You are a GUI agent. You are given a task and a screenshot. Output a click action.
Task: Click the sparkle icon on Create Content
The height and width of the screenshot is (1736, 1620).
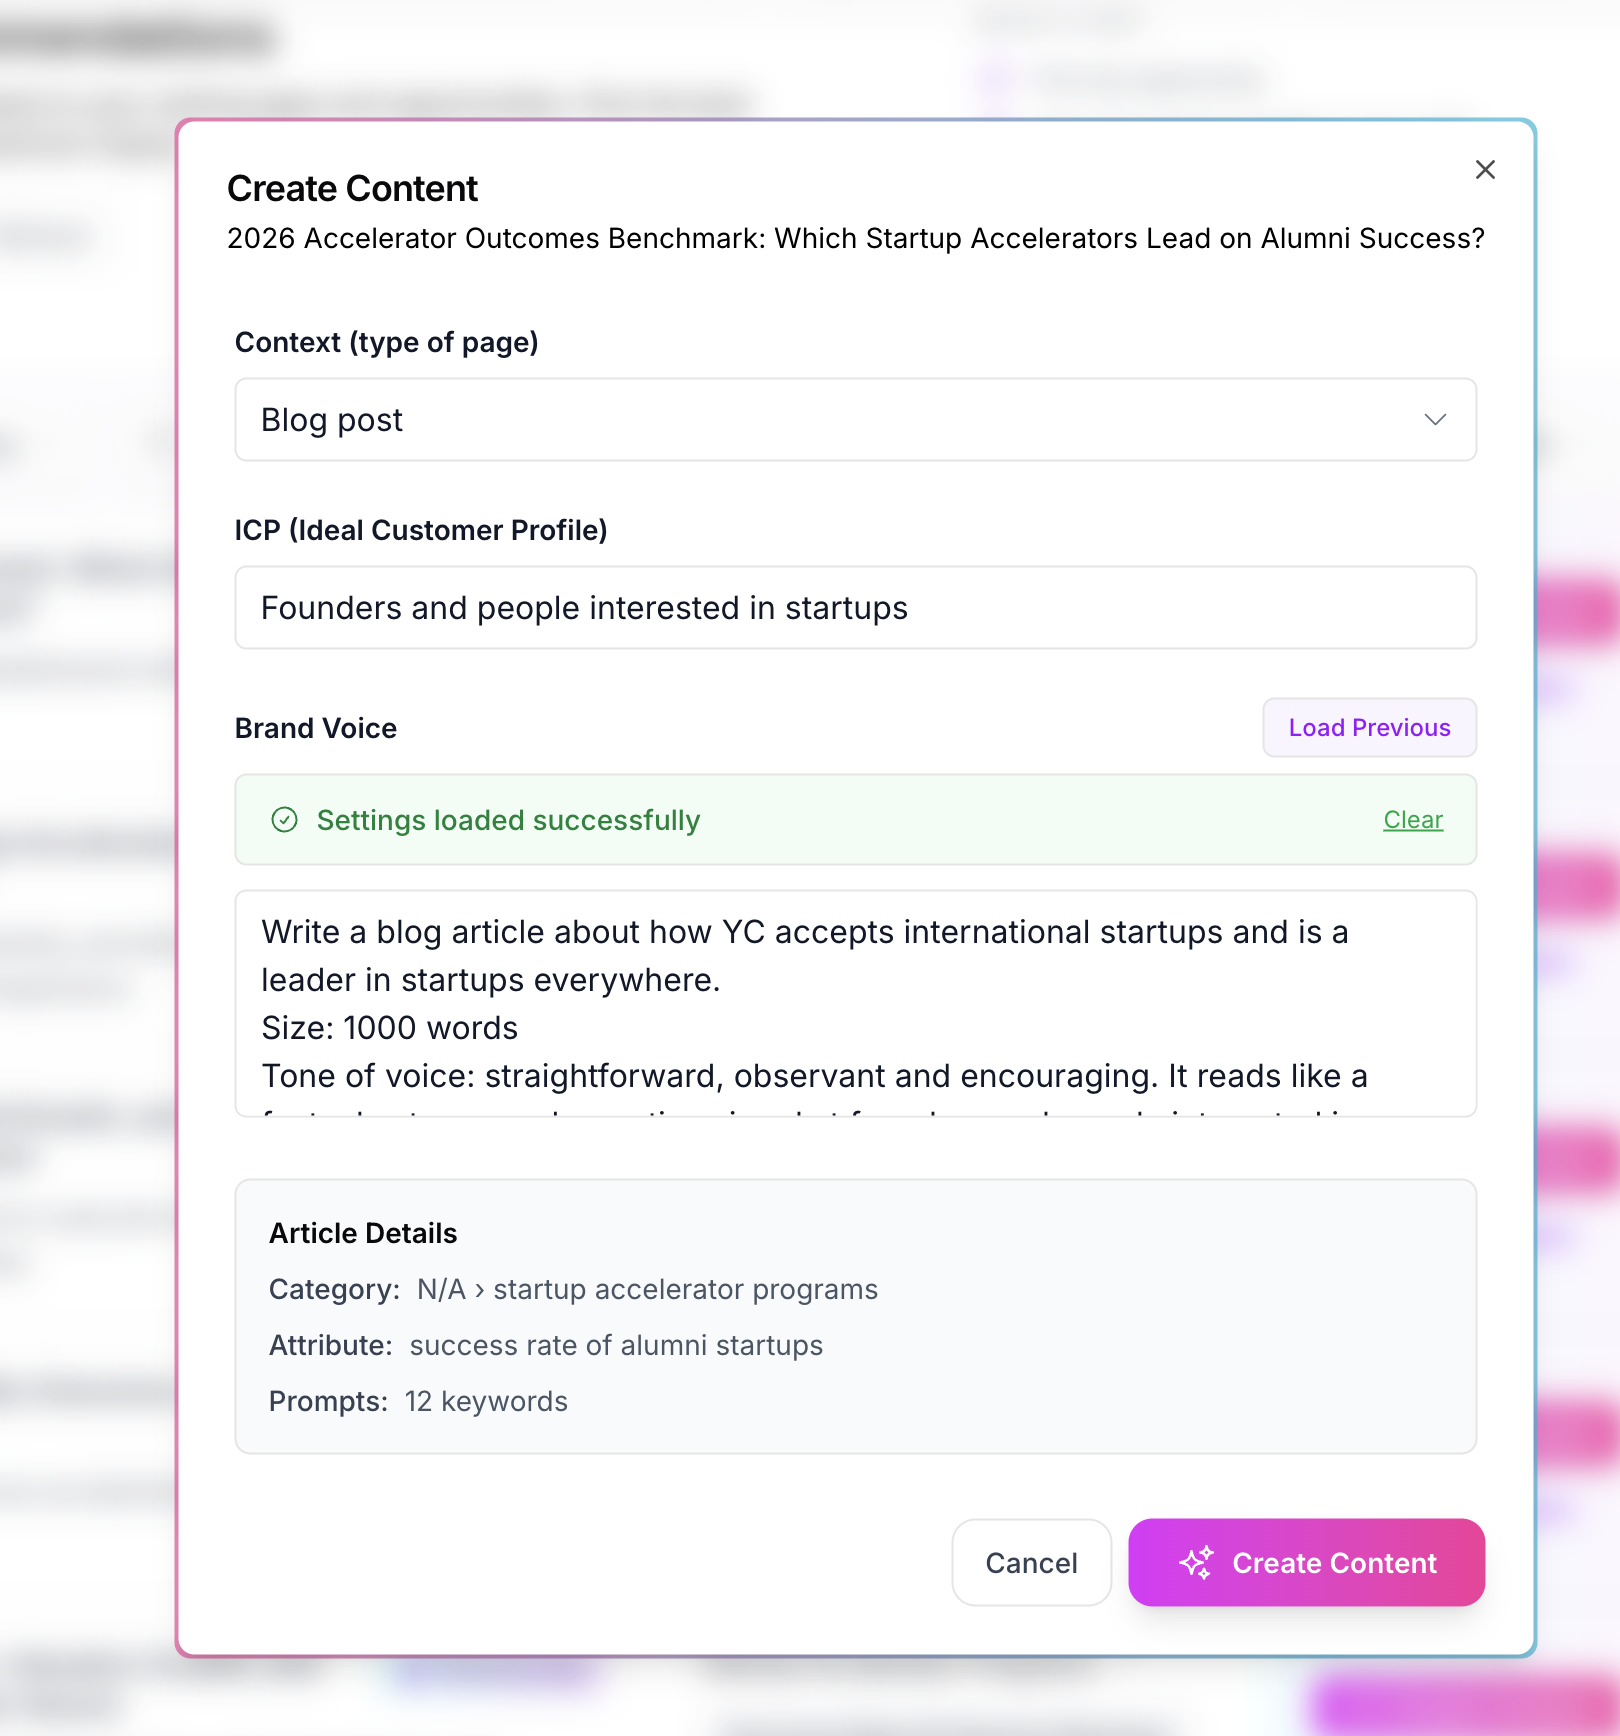tap(1196, 1562)
